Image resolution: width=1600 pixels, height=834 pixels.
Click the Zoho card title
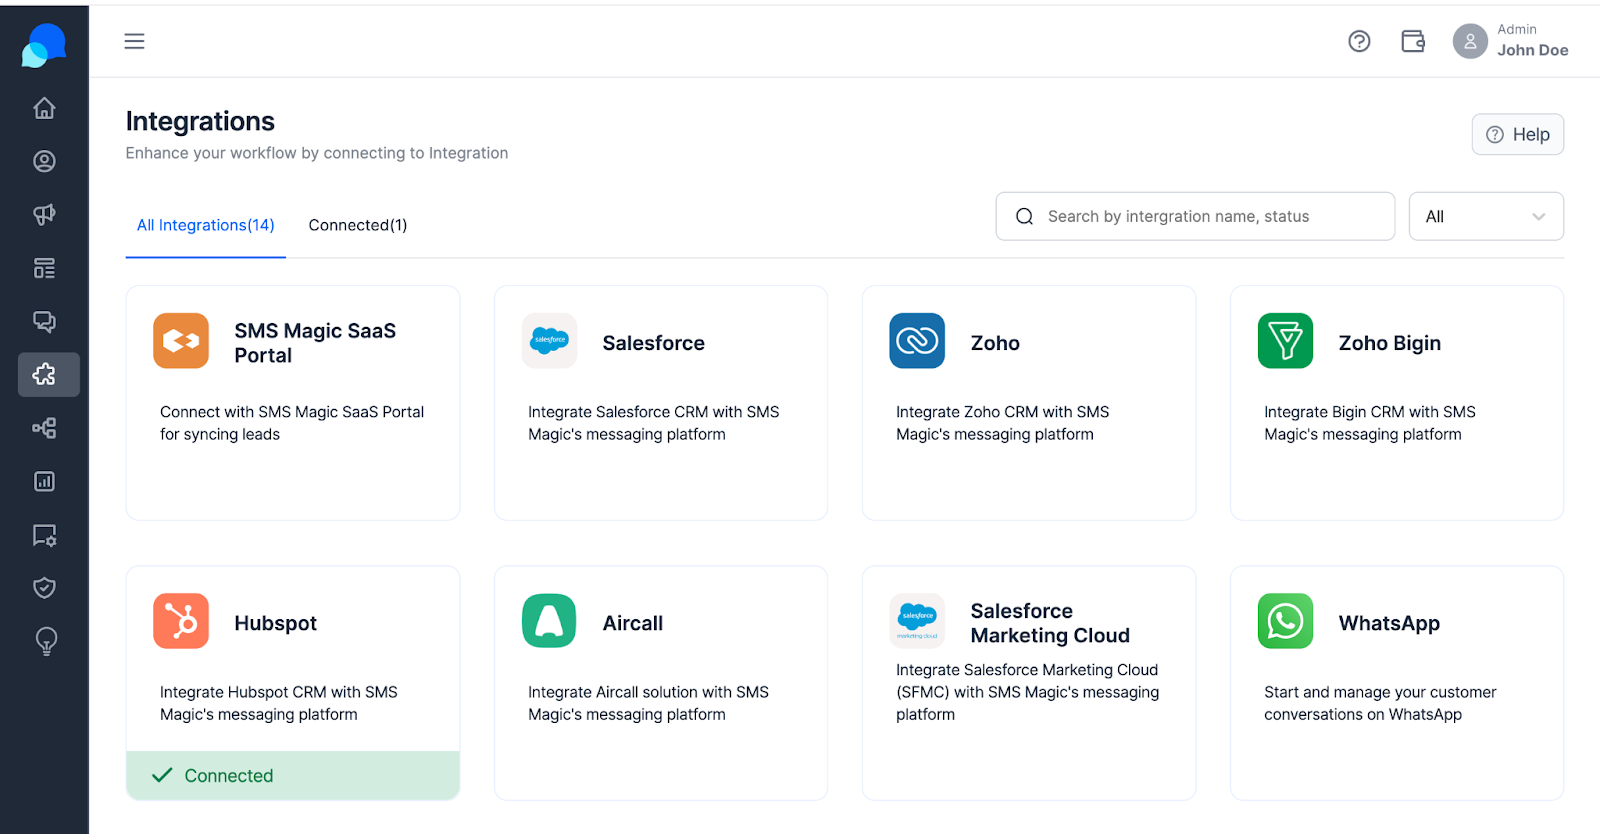tap(995, 343)
